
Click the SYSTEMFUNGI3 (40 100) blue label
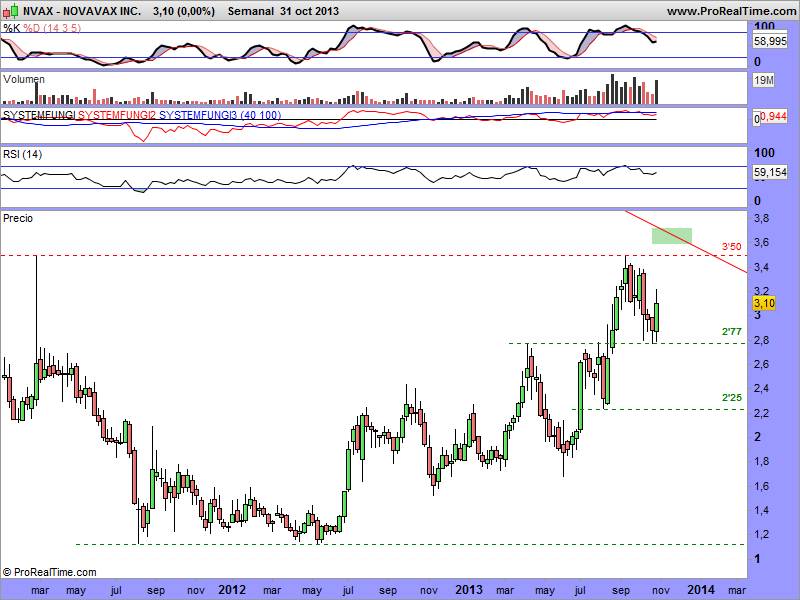pos(220,115)
